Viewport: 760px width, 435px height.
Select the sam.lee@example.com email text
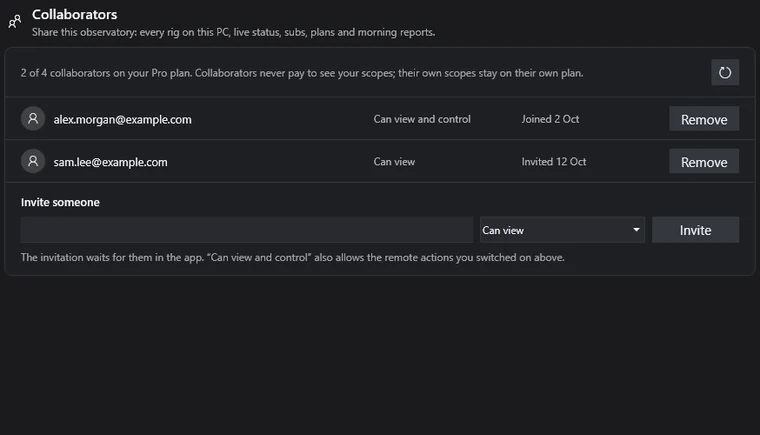tap(111, 162)
